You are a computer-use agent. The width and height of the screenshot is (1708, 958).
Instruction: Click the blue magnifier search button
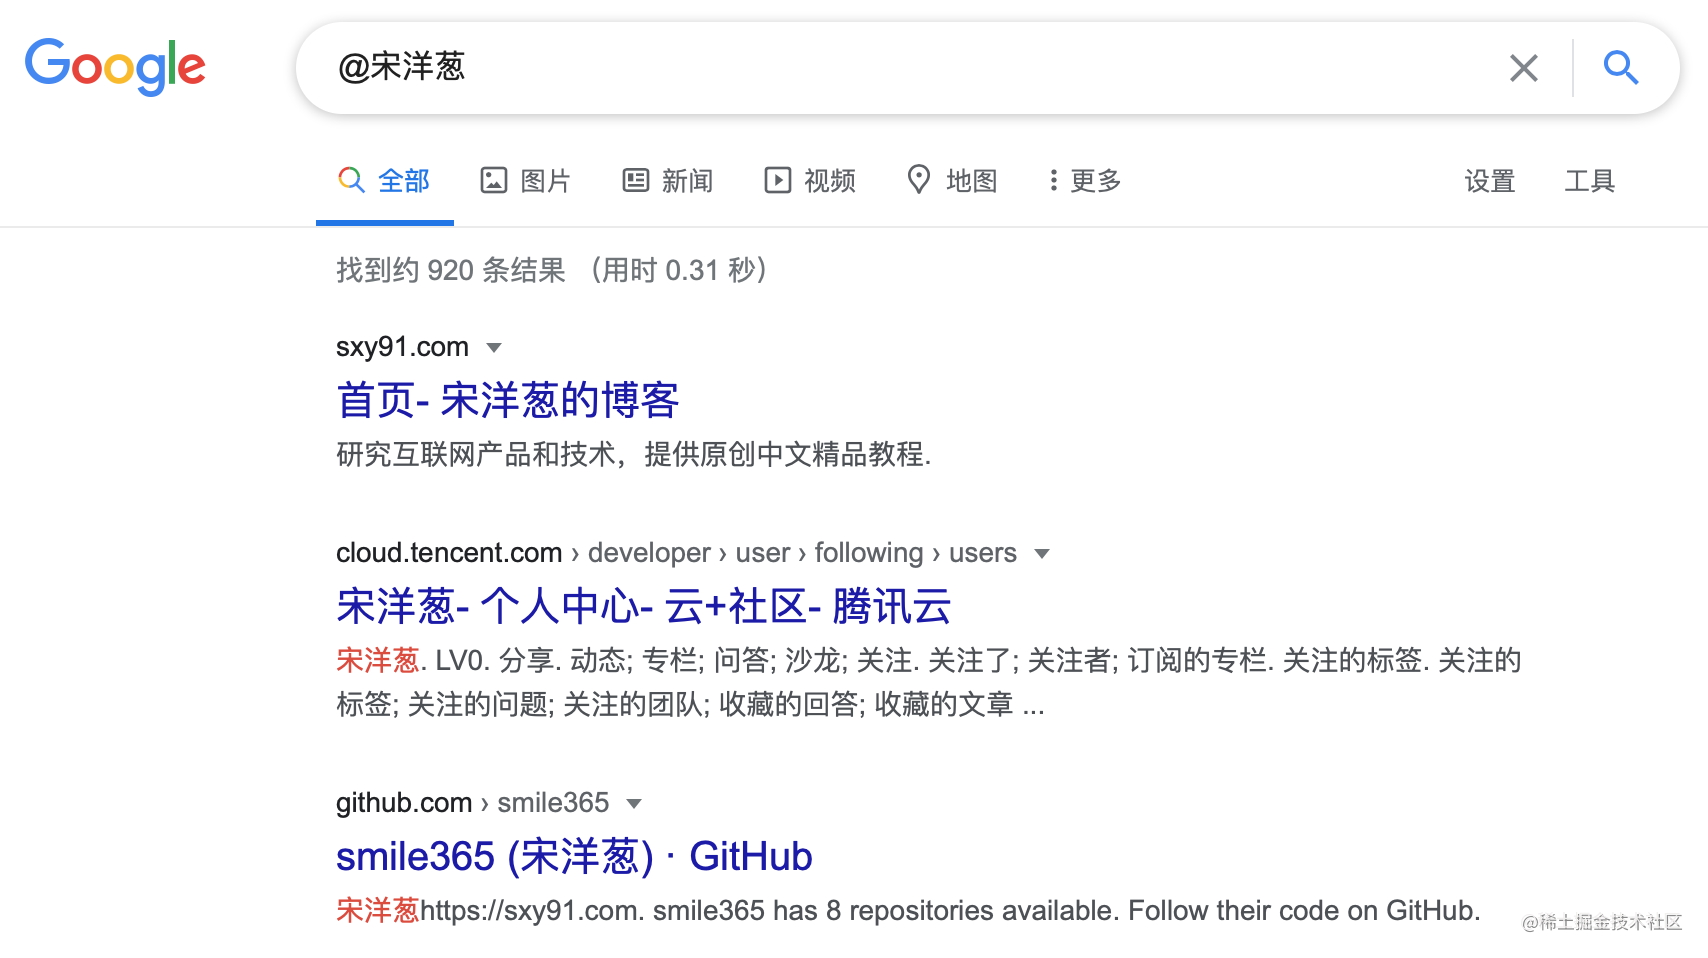[x=1620, y=68]
